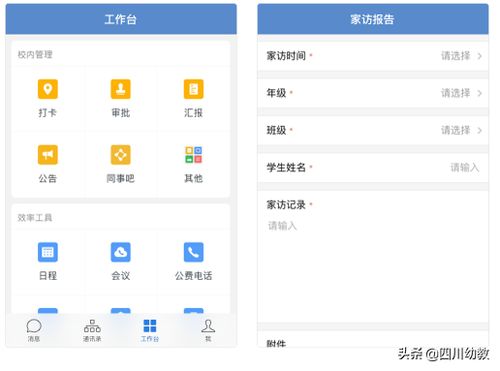This screenshot has width=500, height=371.
Task: Expand the 年级 请选择 chevron
Action: (x=480, y=93)
